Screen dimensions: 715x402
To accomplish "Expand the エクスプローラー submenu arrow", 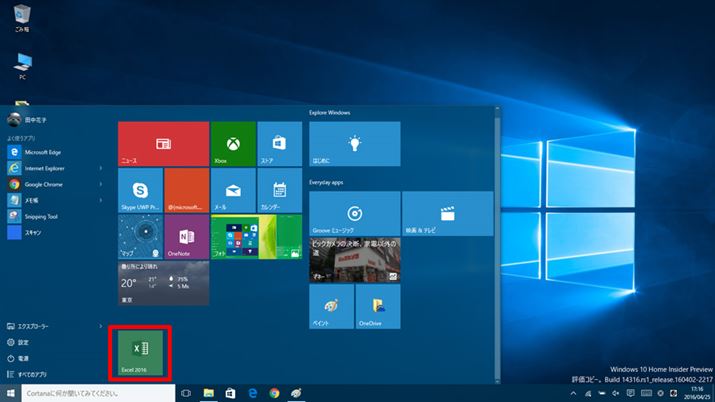I will tap(101, 326).
